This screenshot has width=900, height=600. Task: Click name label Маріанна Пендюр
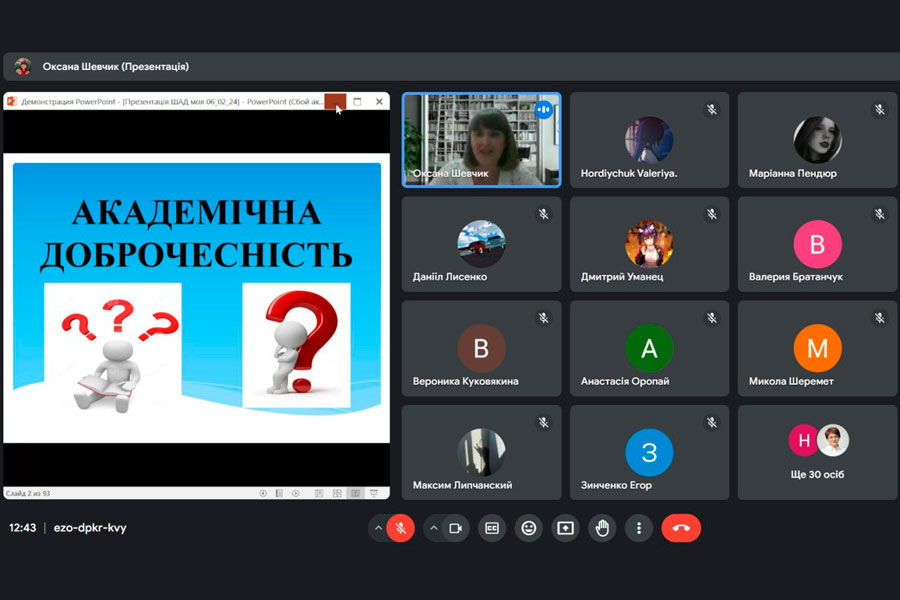point(793,173)
